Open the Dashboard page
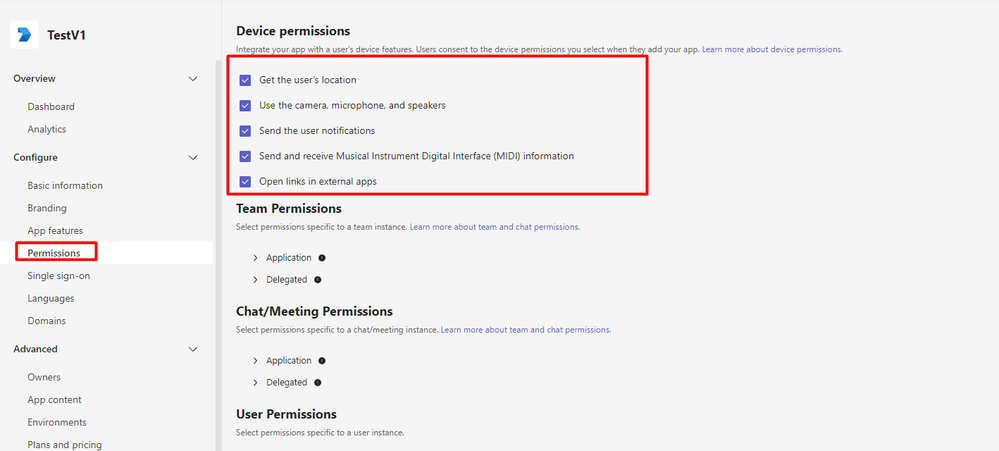The height and width of the screenshot is (451, 999). pos(51,106)
